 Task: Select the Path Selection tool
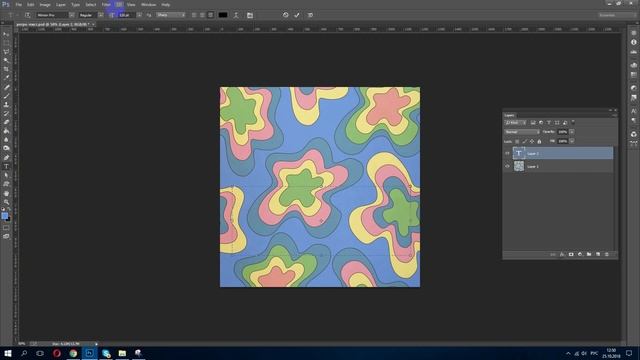pos(6,176)
